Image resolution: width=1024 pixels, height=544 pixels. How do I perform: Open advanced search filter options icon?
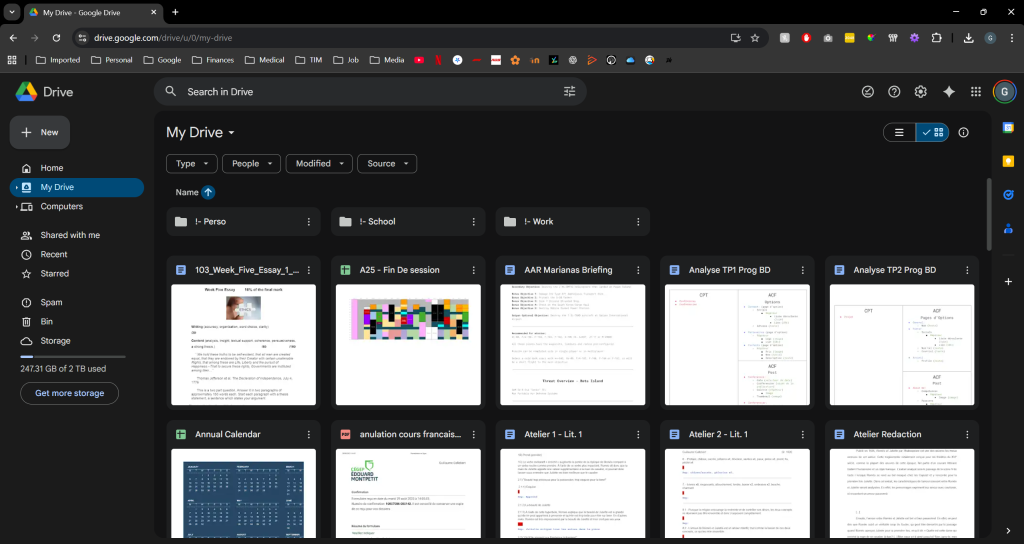click(570, 92)
